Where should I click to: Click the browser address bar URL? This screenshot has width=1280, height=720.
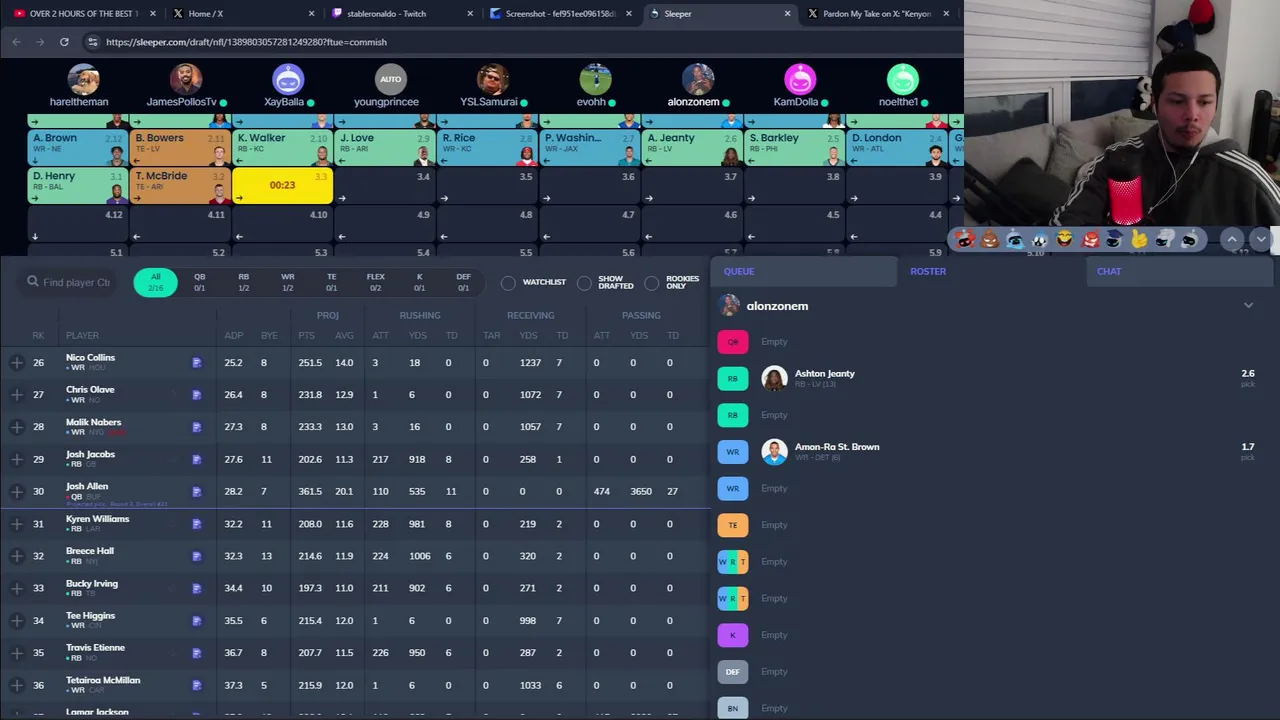(246, 42)
